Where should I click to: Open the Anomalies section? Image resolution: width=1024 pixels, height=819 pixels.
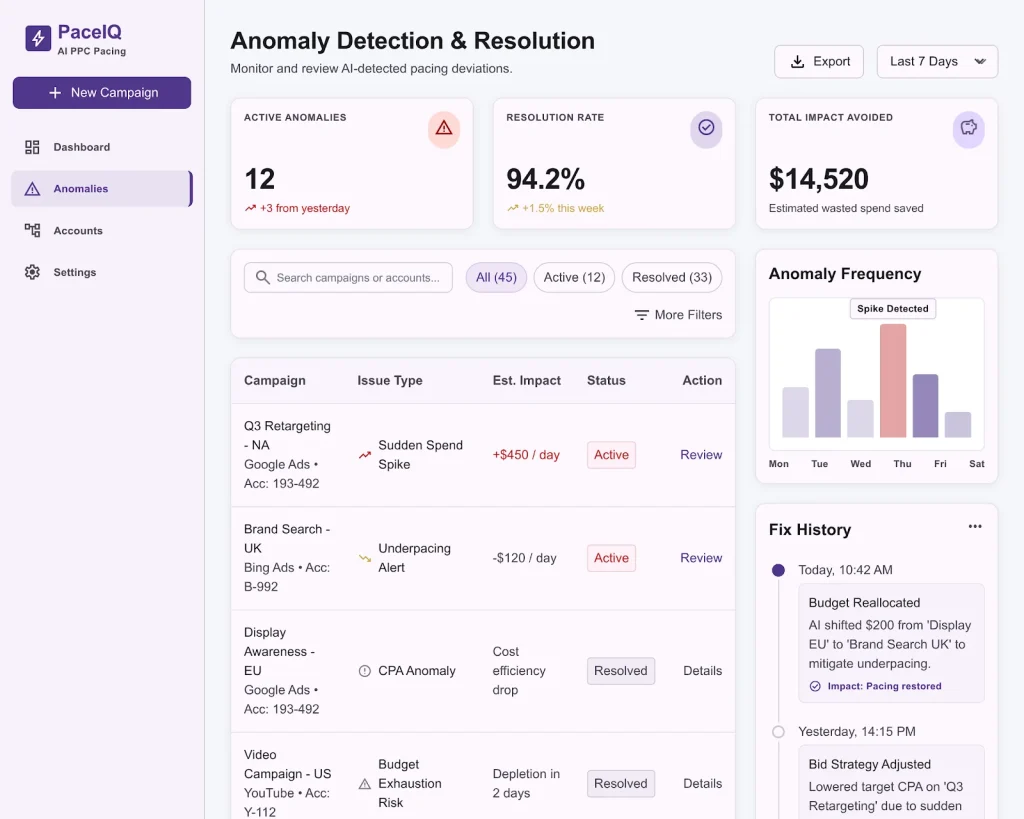[x=102, y=189]
